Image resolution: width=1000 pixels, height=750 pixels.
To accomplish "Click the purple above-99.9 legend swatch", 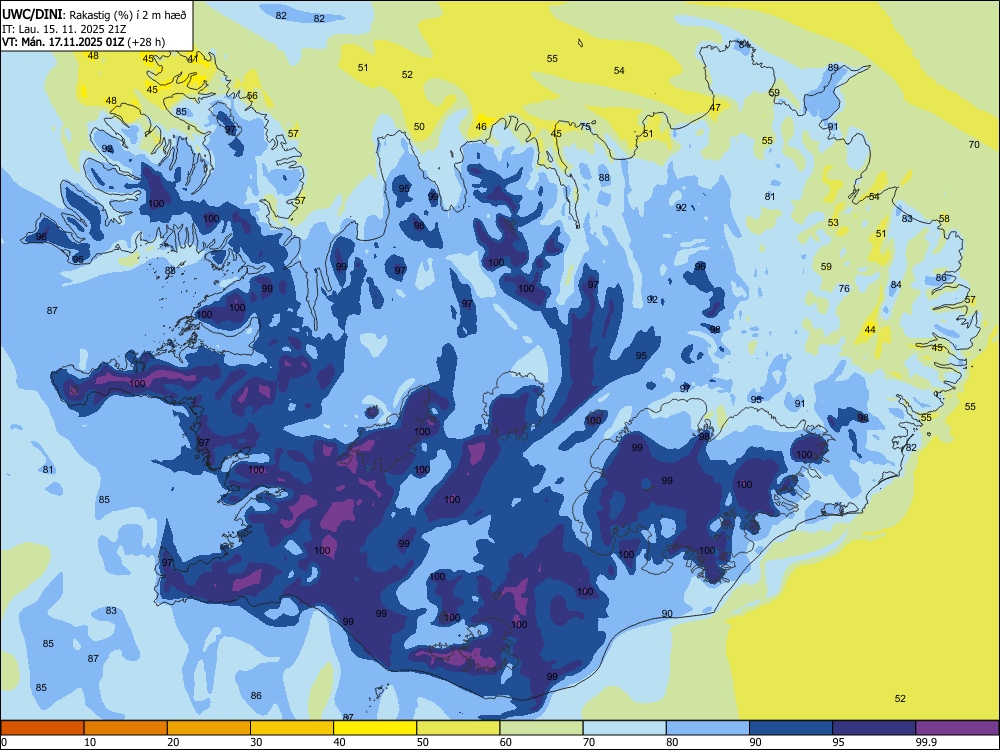I will pos(957,728).
